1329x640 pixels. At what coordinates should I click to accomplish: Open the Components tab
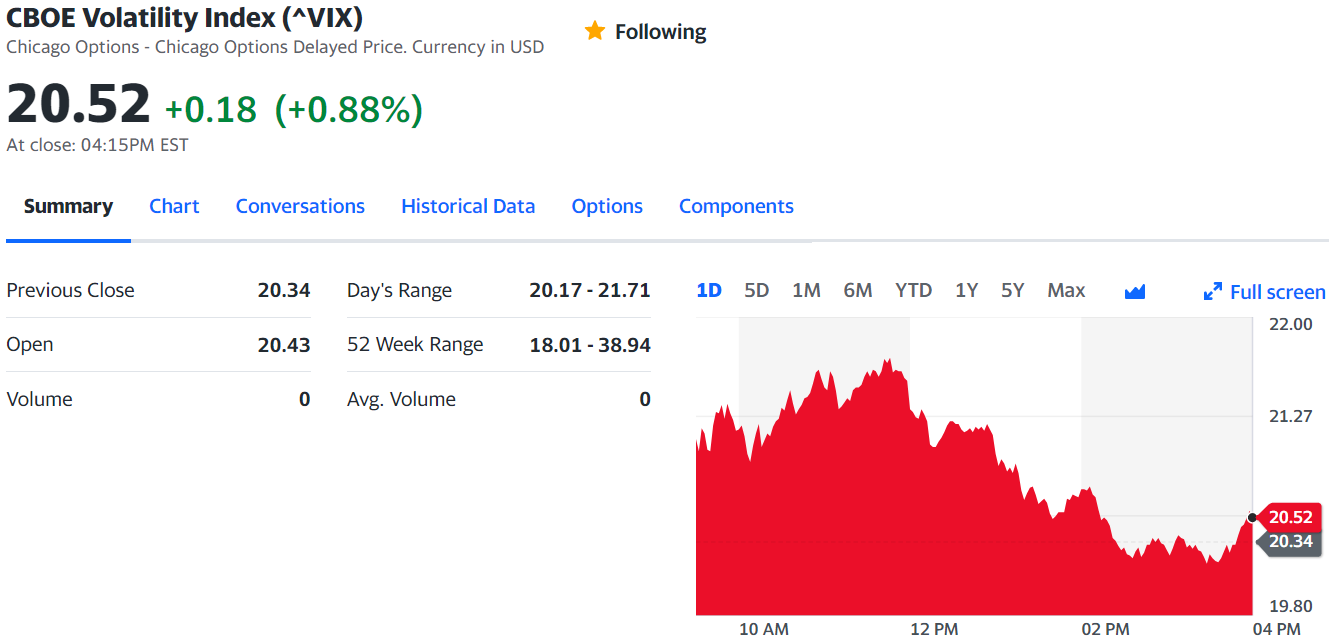point(736,206)
